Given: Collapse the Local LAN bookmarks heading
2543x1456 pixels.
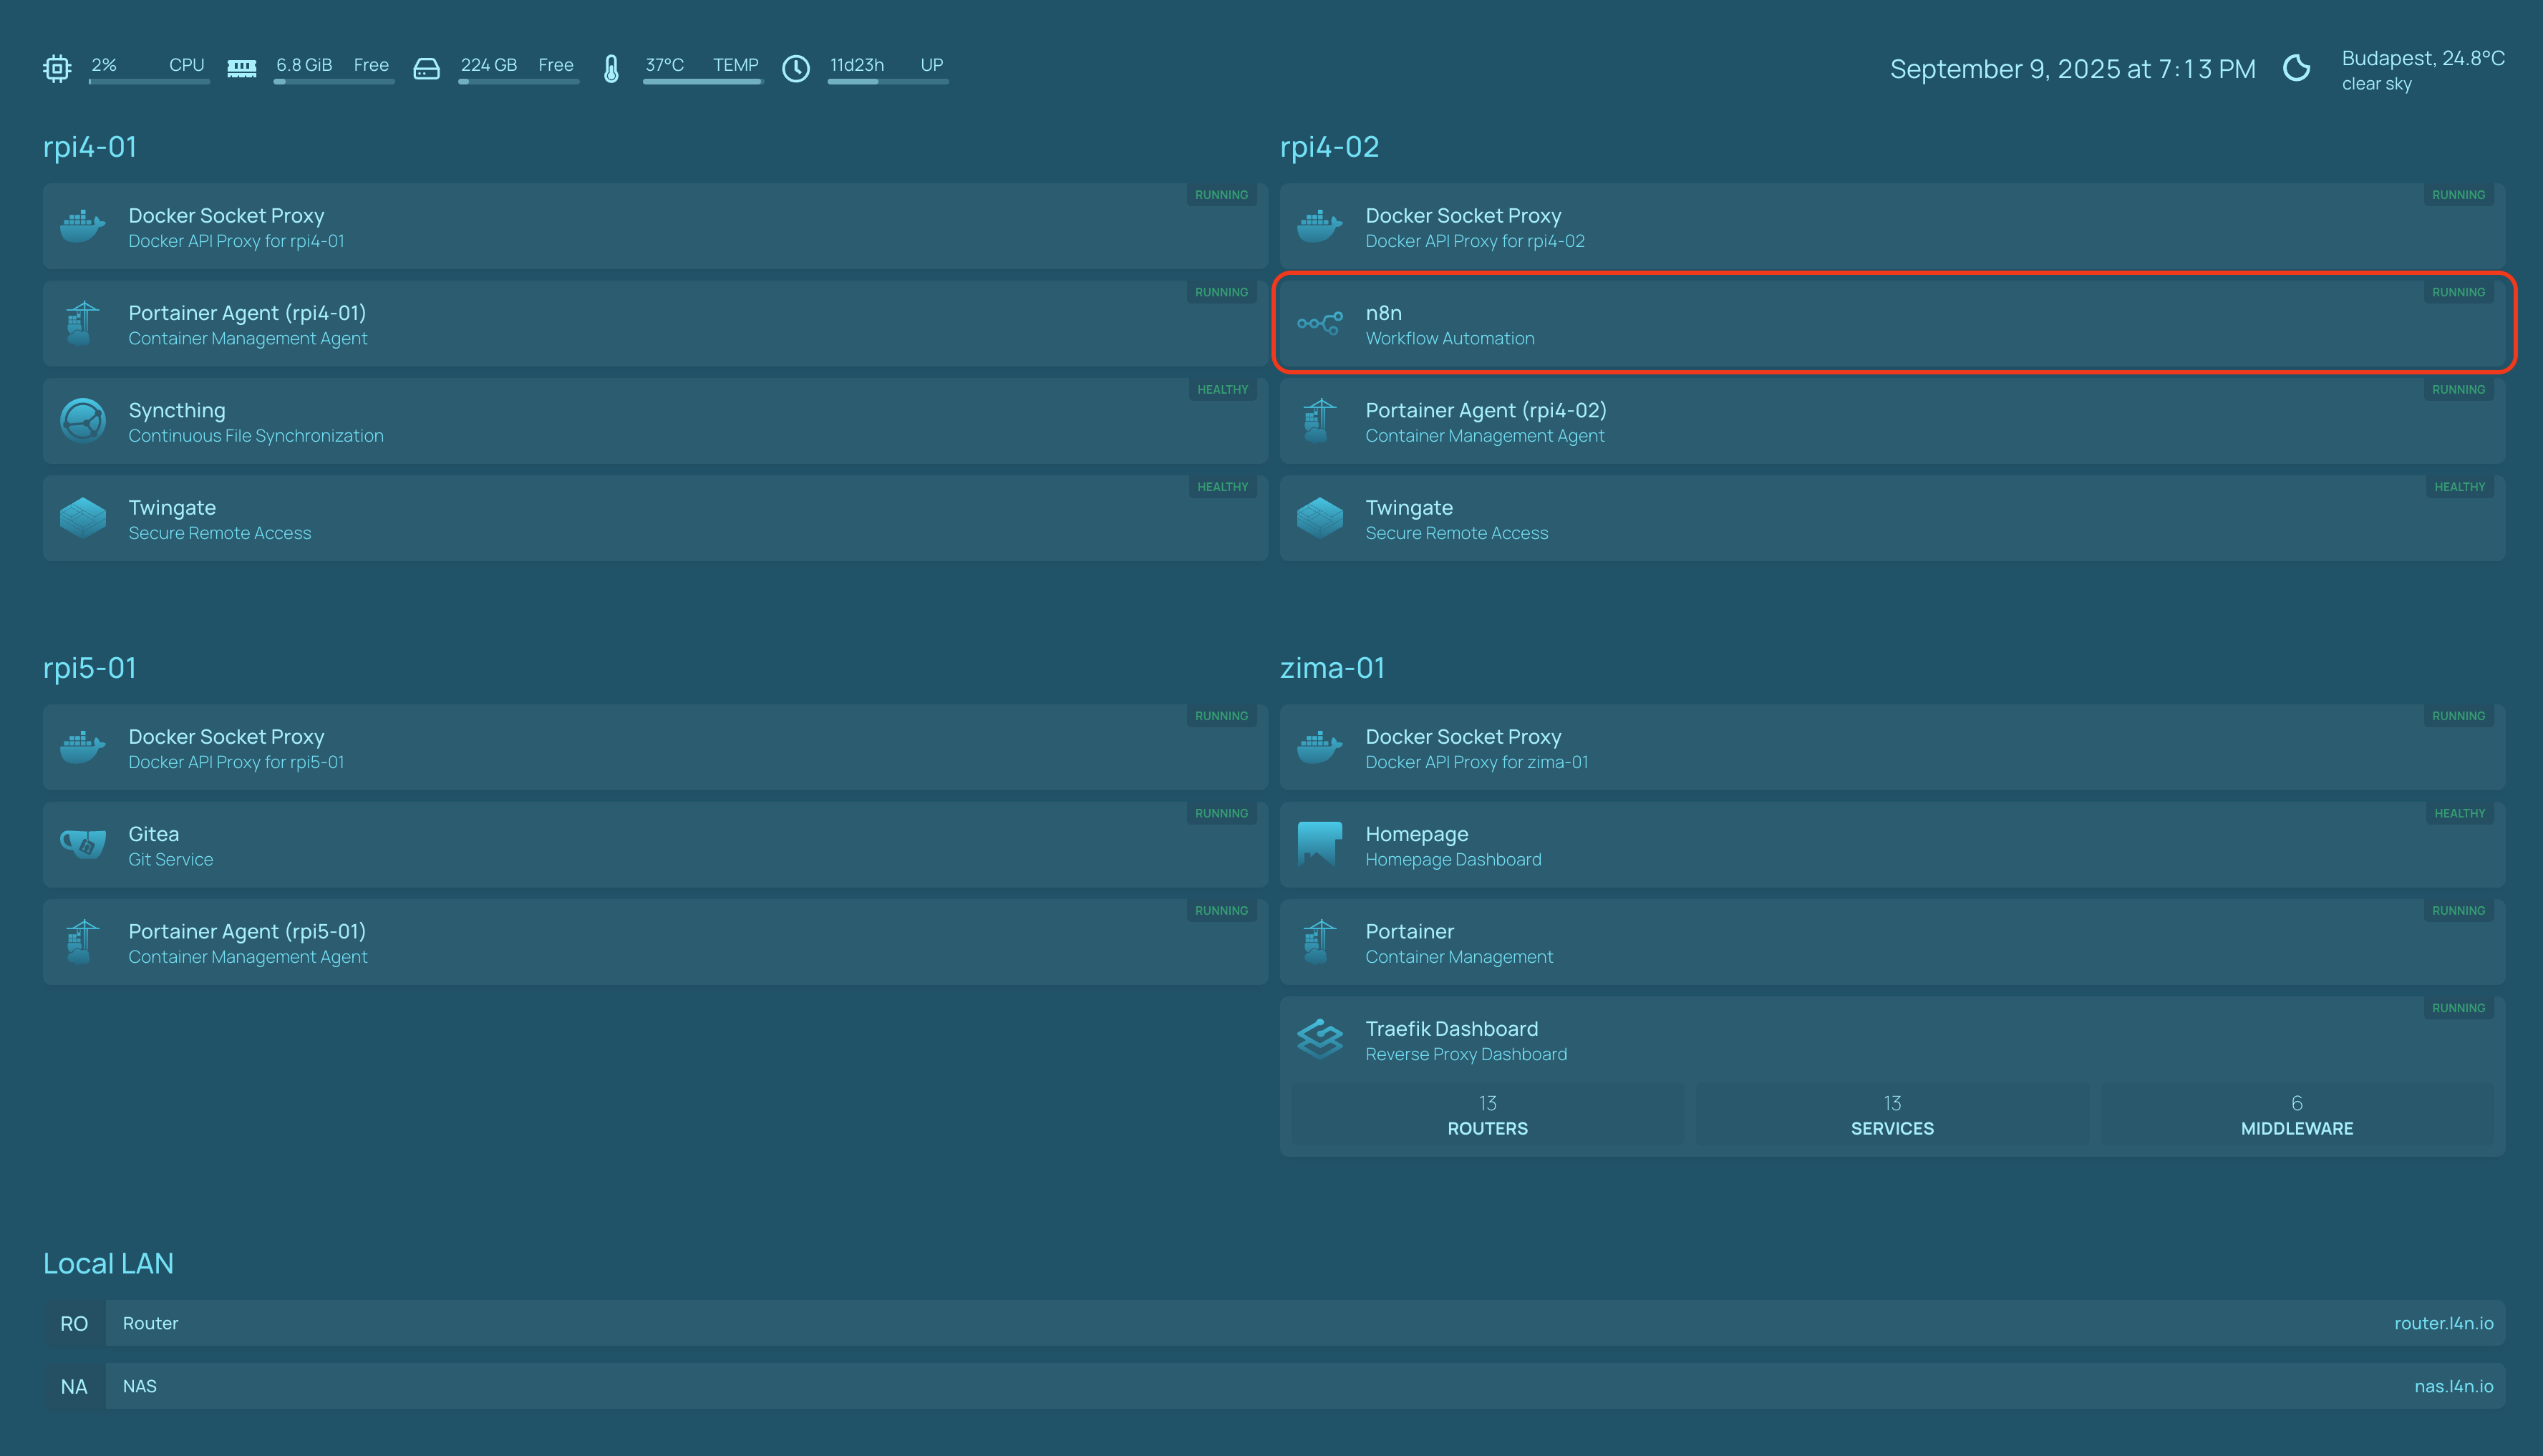Looking at the screenshot, I should [108, 1264].
